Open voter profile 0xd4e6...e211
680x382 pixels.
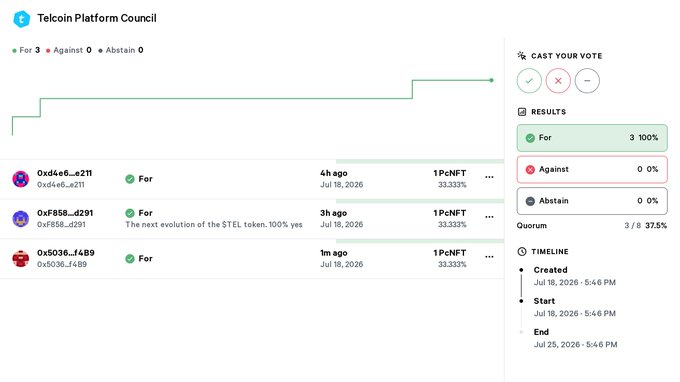pos(65,173)
